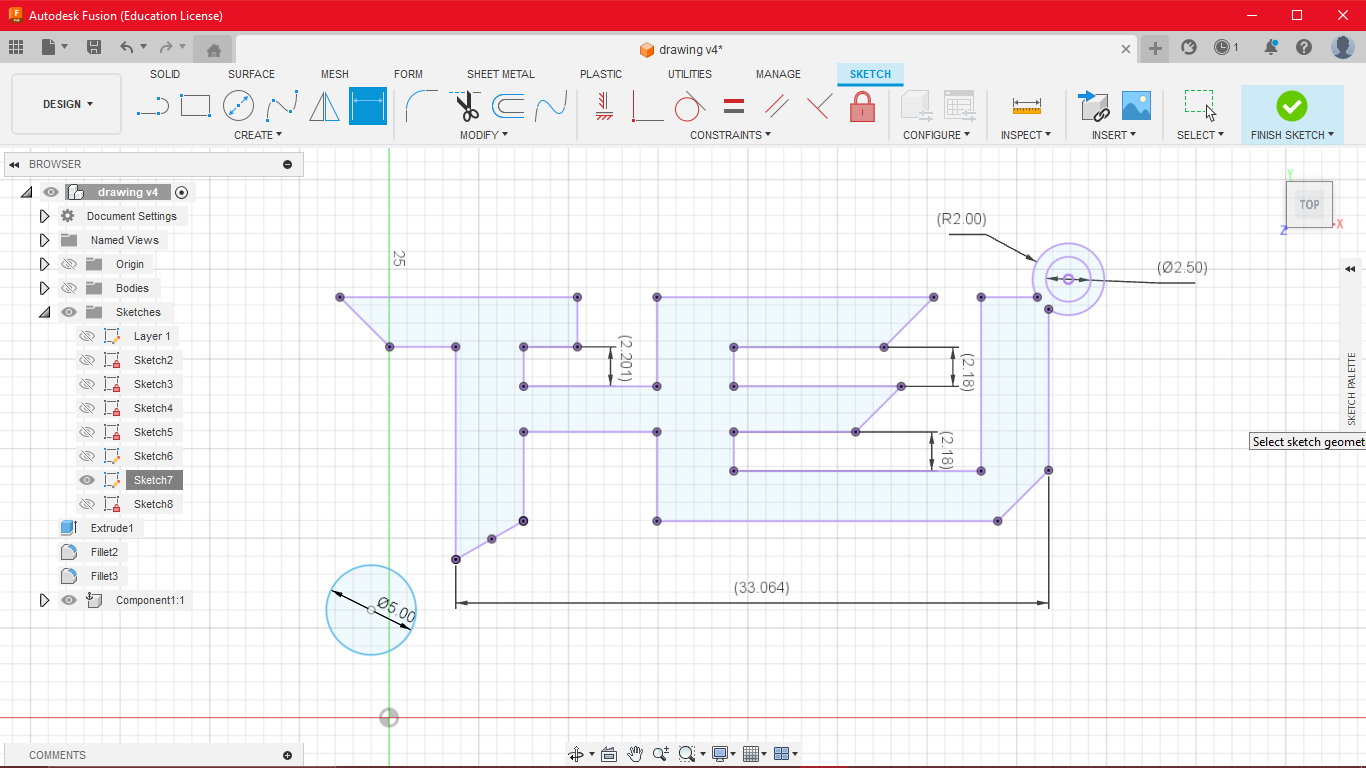Open the SELECT menu label
The image size is (1366, 768).
pyautogui.click(x=1200, y=135)
